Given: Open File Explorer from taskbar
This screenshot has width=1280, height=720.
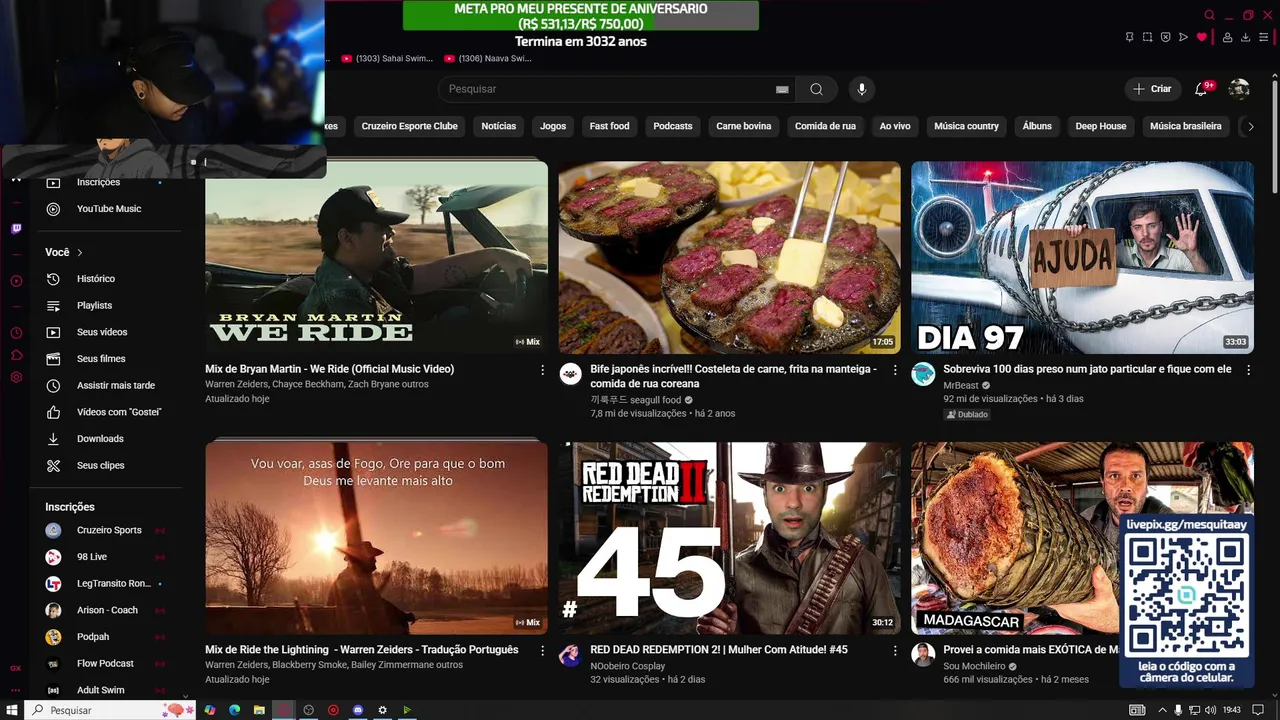Looking at the screenshot, I should 259,710.
